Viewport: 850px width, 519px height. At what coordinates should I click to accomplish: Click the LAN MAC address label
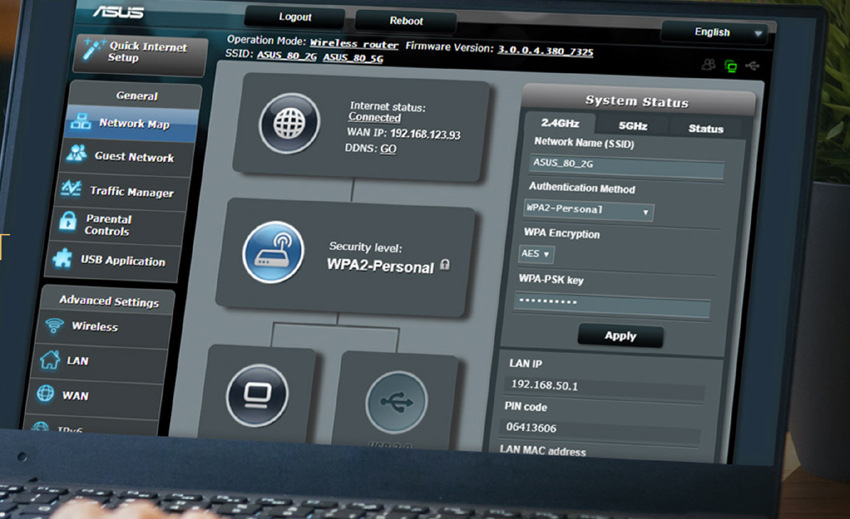(x=543, y=451)
